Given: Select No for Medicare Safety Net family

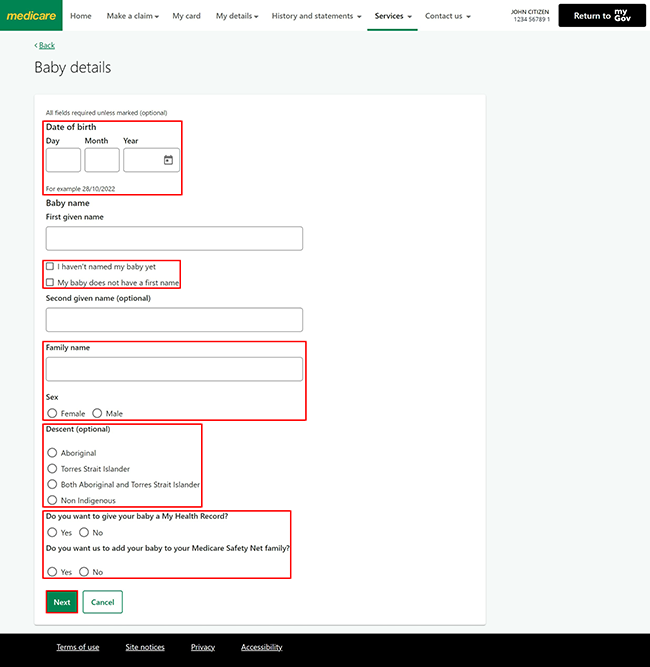Looking at the screenshot, I should tap(84, 571).
